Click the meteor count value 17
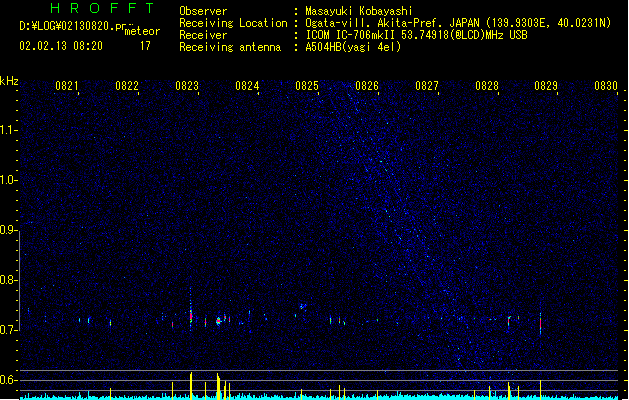Image resolution: width=629 pixels, height=400 pixels. 145,46
